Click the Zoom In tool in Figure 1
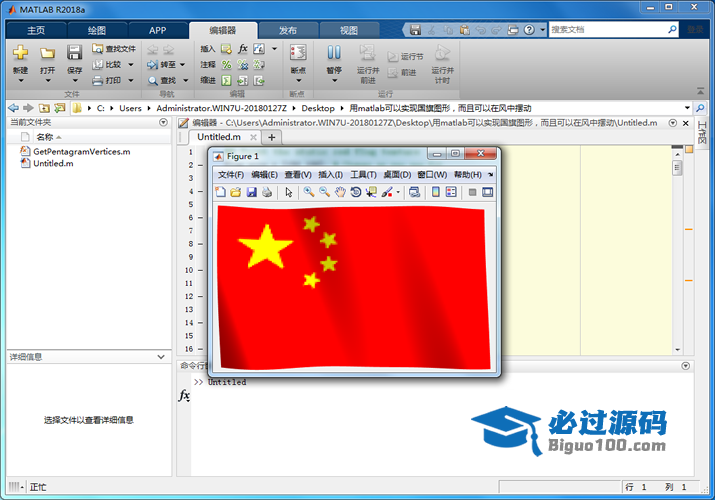 [309, 192]
